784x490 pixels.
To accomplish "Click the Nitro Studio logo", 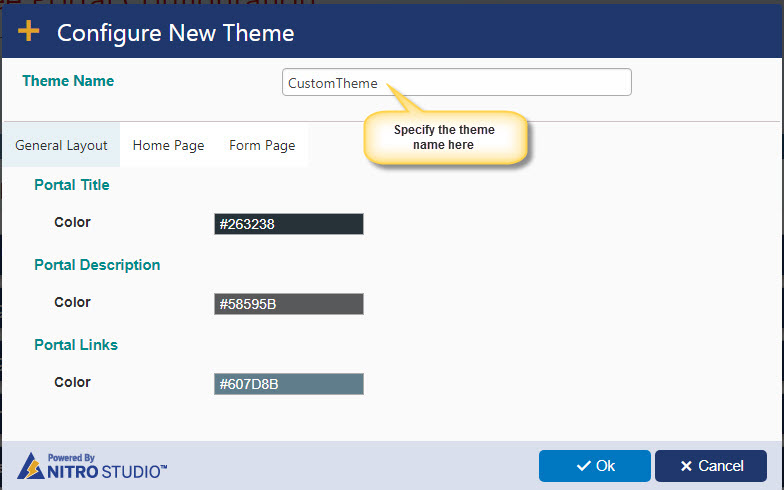I will pyautogui.click(x=92, y=466).
